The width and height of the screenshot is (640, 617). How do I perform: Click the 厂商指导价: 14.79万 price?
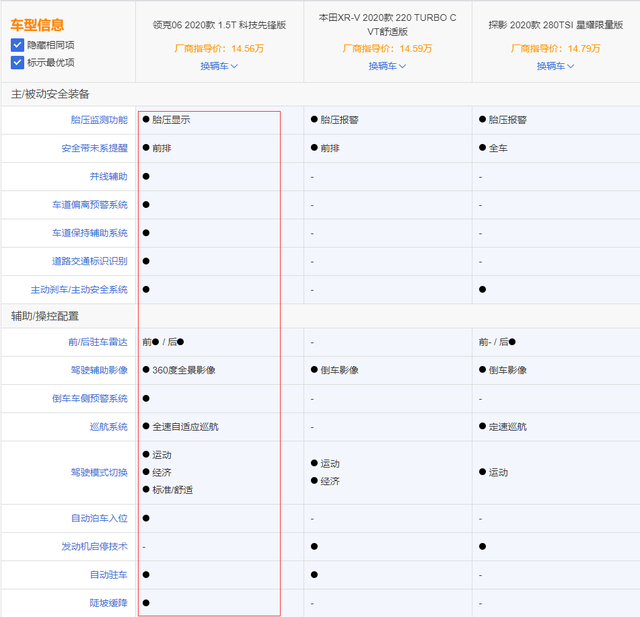(556, 49)
